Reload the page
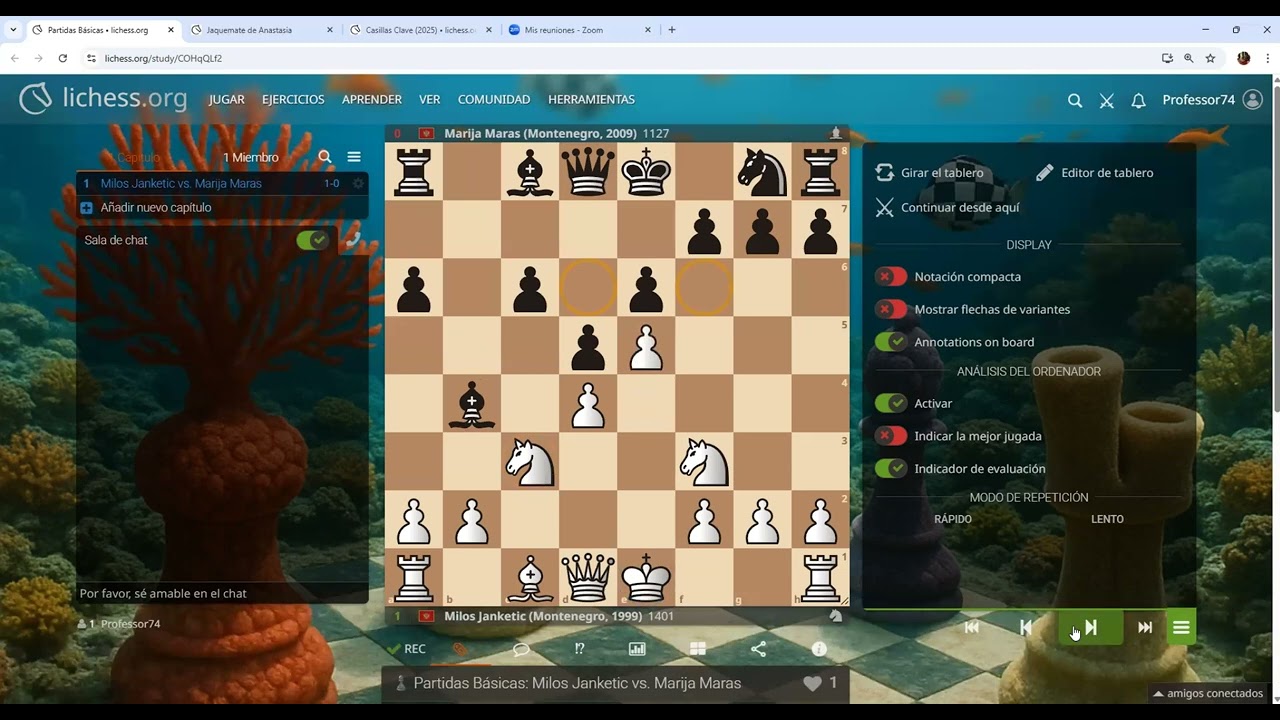Image resolution: width=1280 pixels, height=720 pixels. click(x=62, y=58)
